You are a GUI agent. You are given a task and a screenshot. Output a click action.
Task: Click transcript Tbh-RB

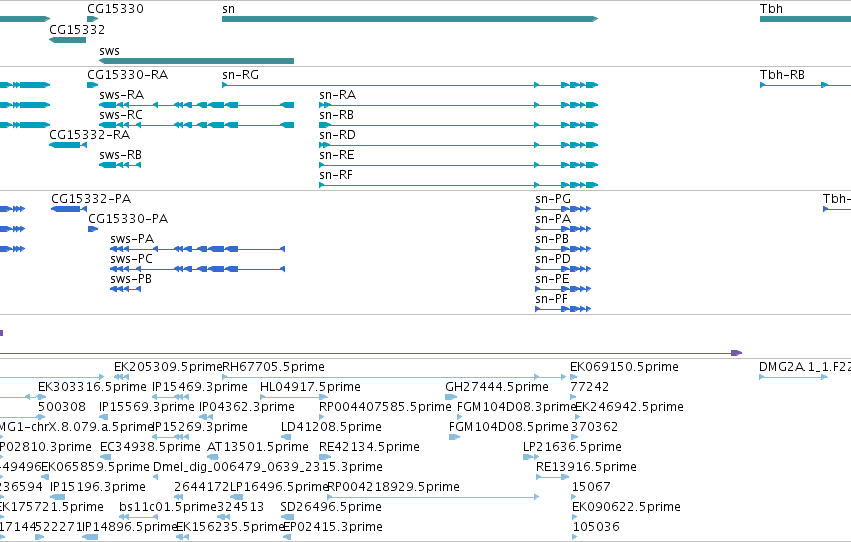805,85
